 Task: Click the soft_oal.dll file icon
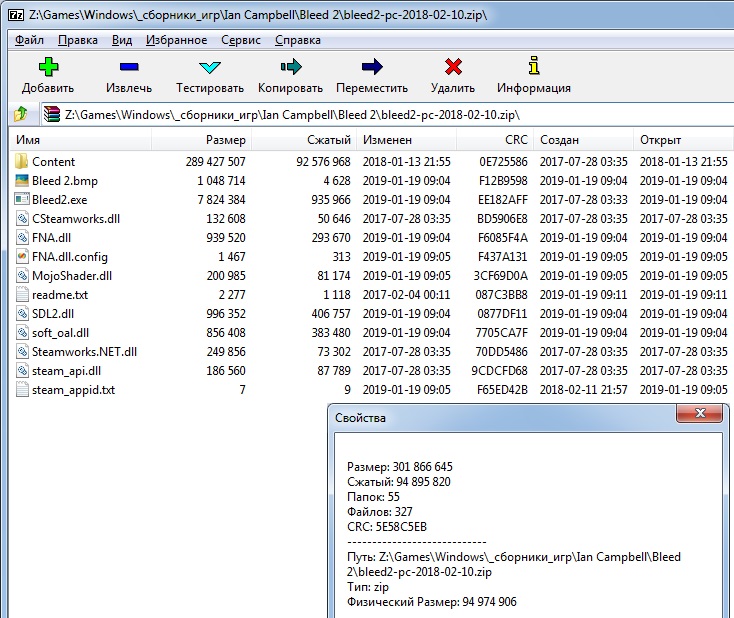22,333
